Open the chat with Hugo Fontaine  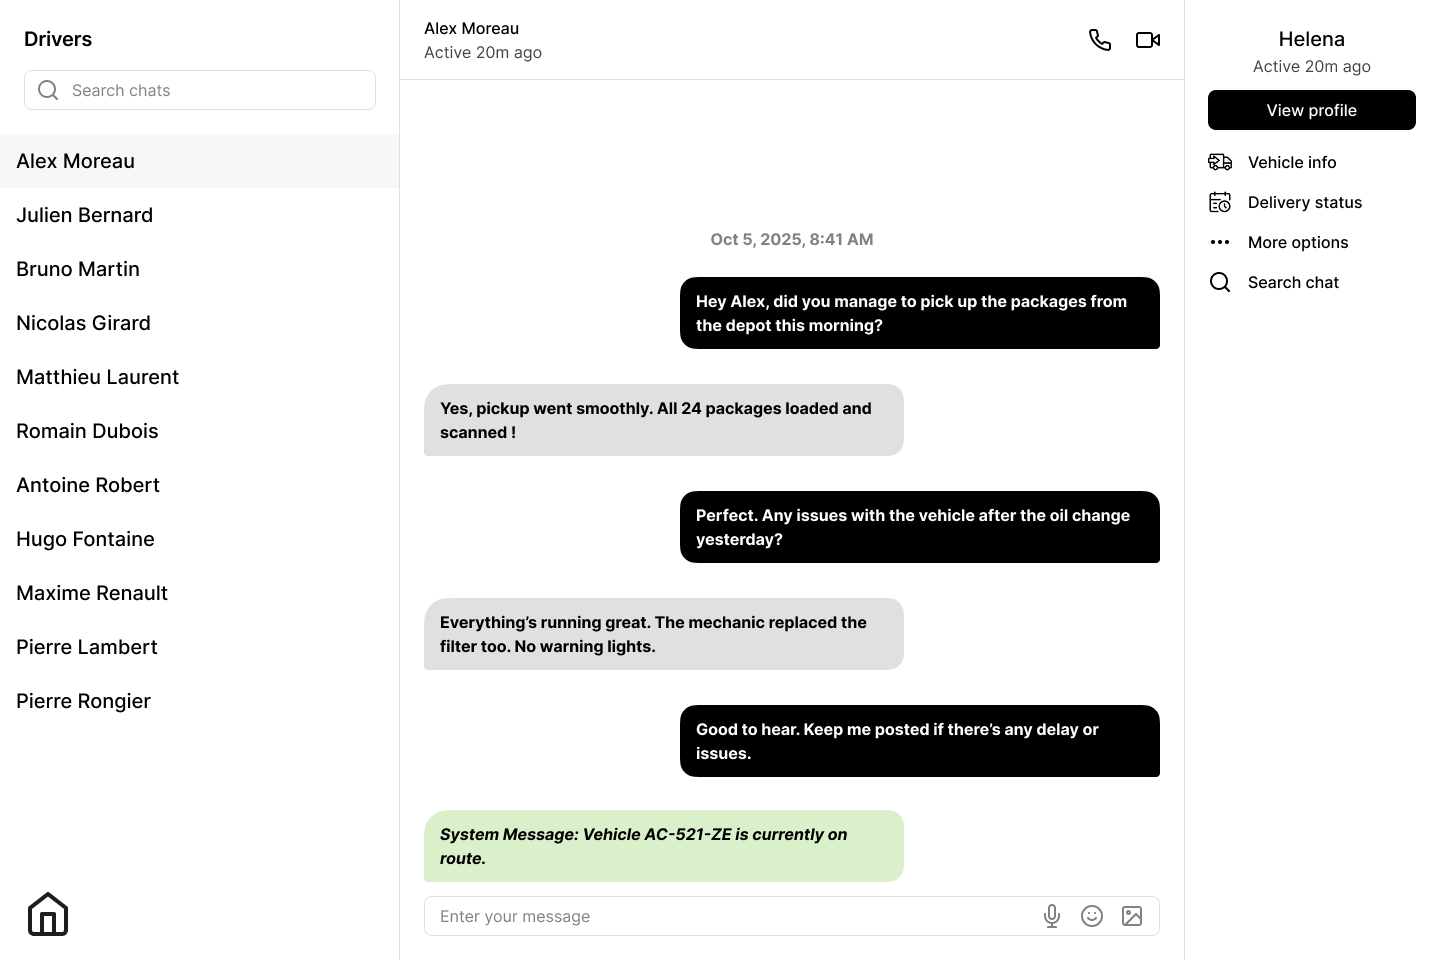85,539
